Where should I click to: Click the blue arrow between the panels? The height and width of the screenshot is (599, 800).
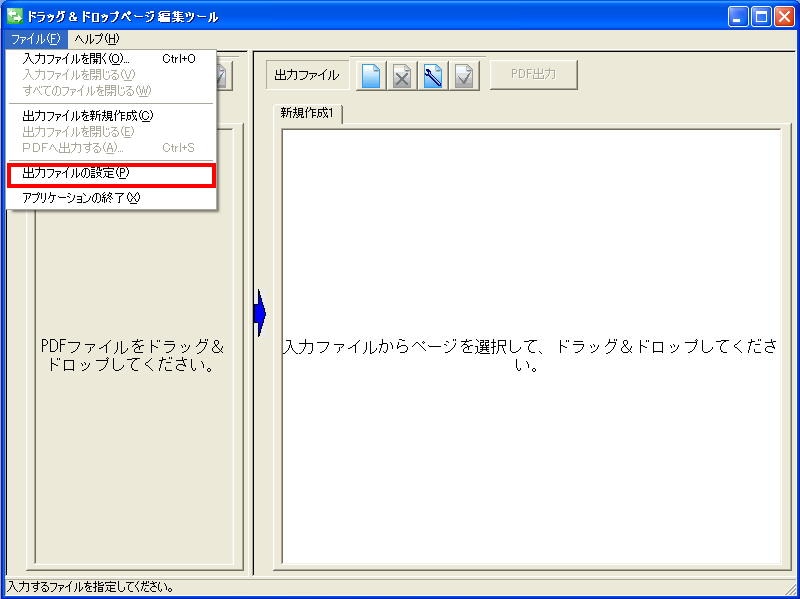click(260, 313)
